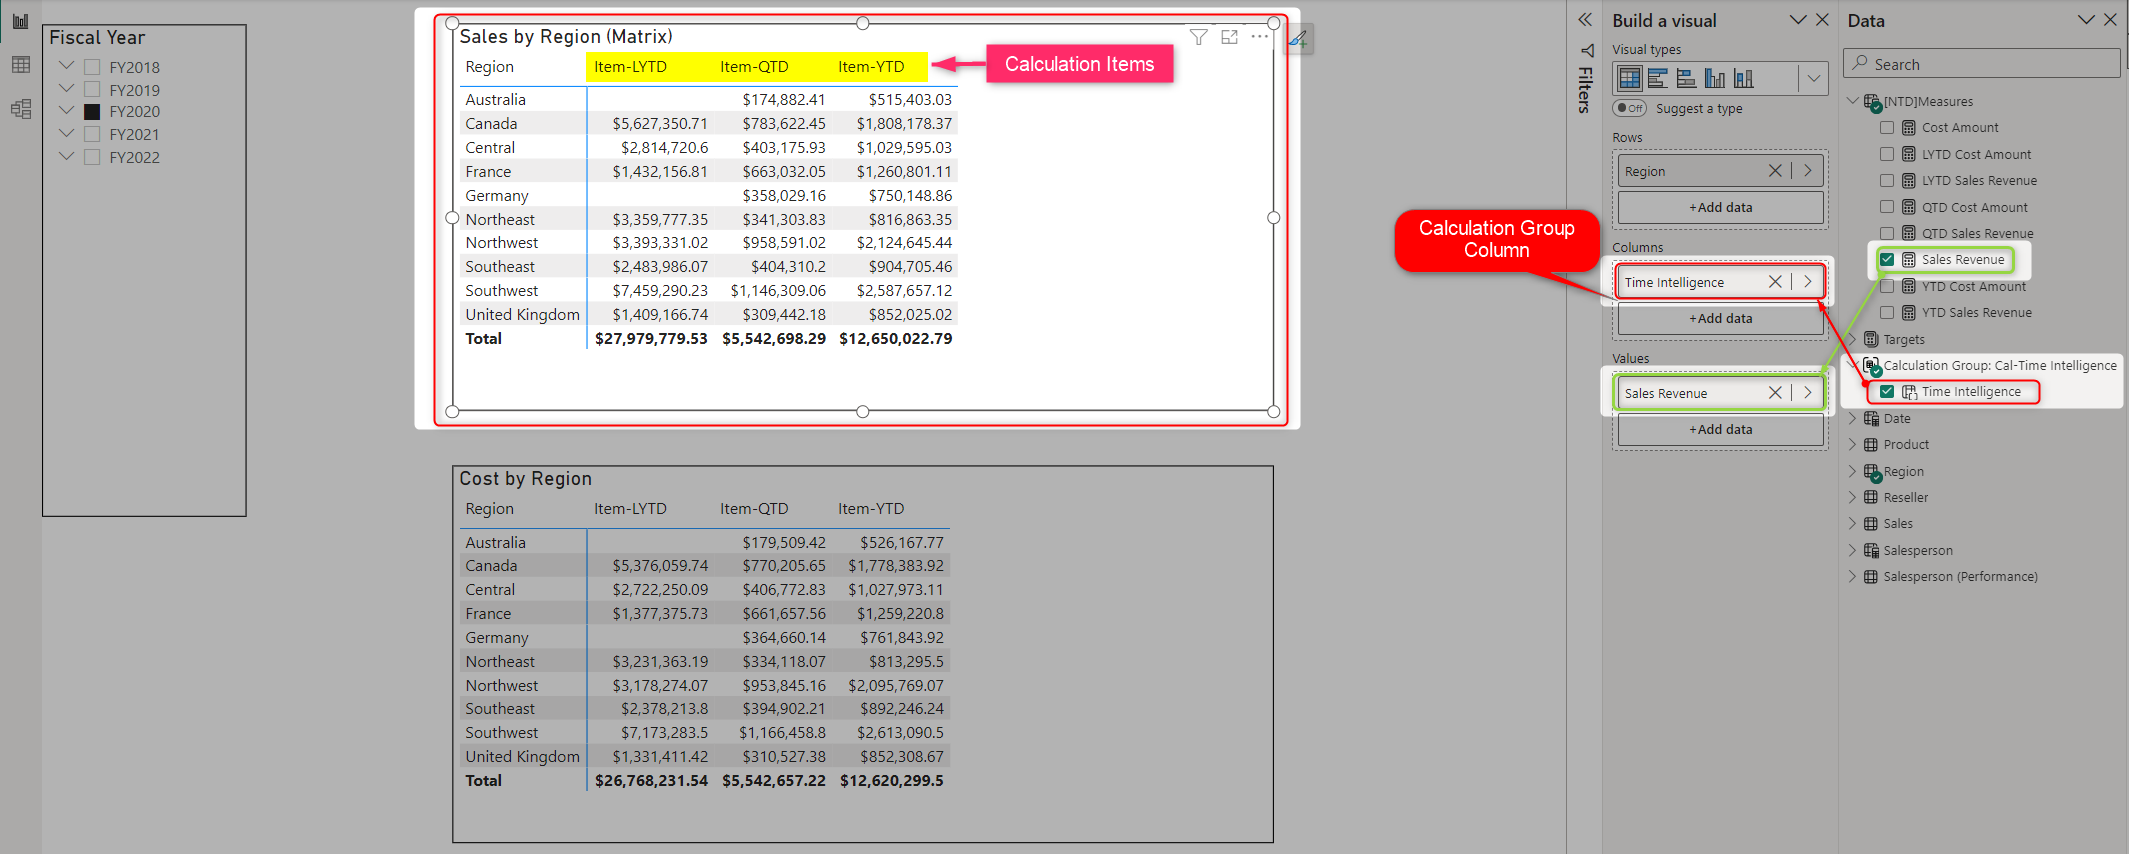Click the filter icon on Sales matrix header
The width and height of the screenshot is (2129, 854).
tap(1198, 37)
